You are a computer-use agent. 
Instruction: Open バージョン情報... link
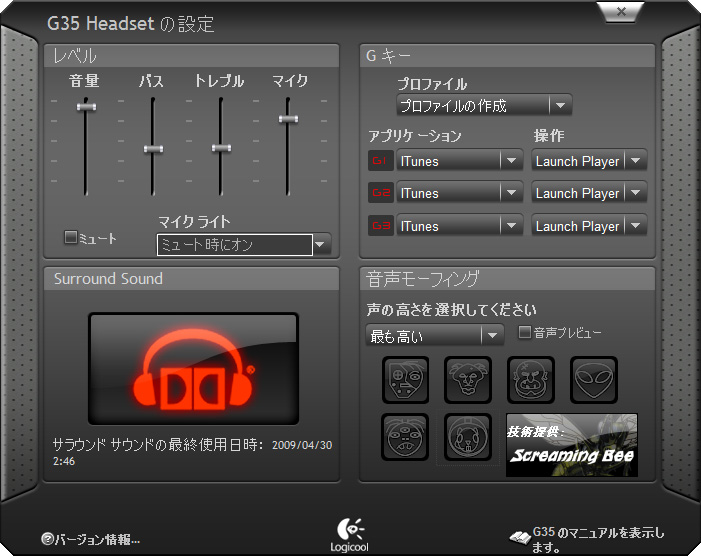(97, 539)
